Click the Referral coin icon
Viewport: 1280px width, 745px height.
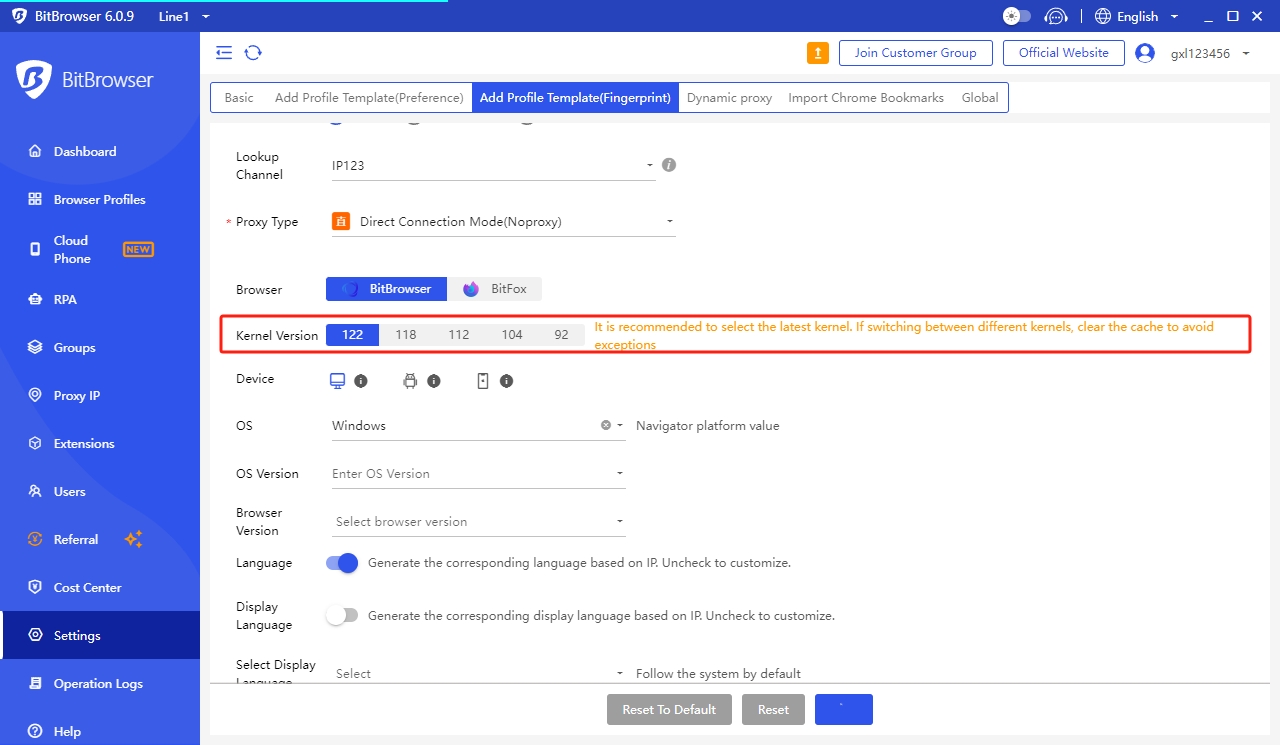point(35,540)
